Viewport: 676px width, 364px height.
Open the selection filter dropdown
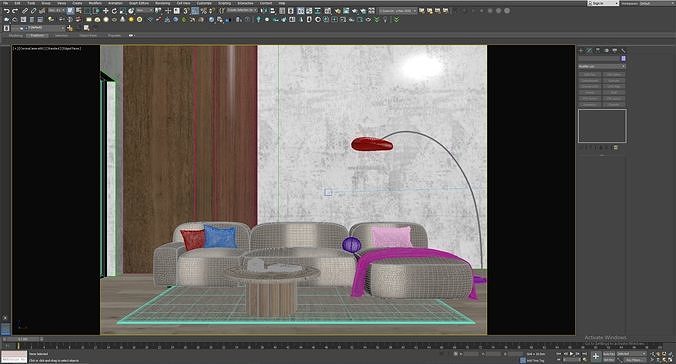(56, 10)
